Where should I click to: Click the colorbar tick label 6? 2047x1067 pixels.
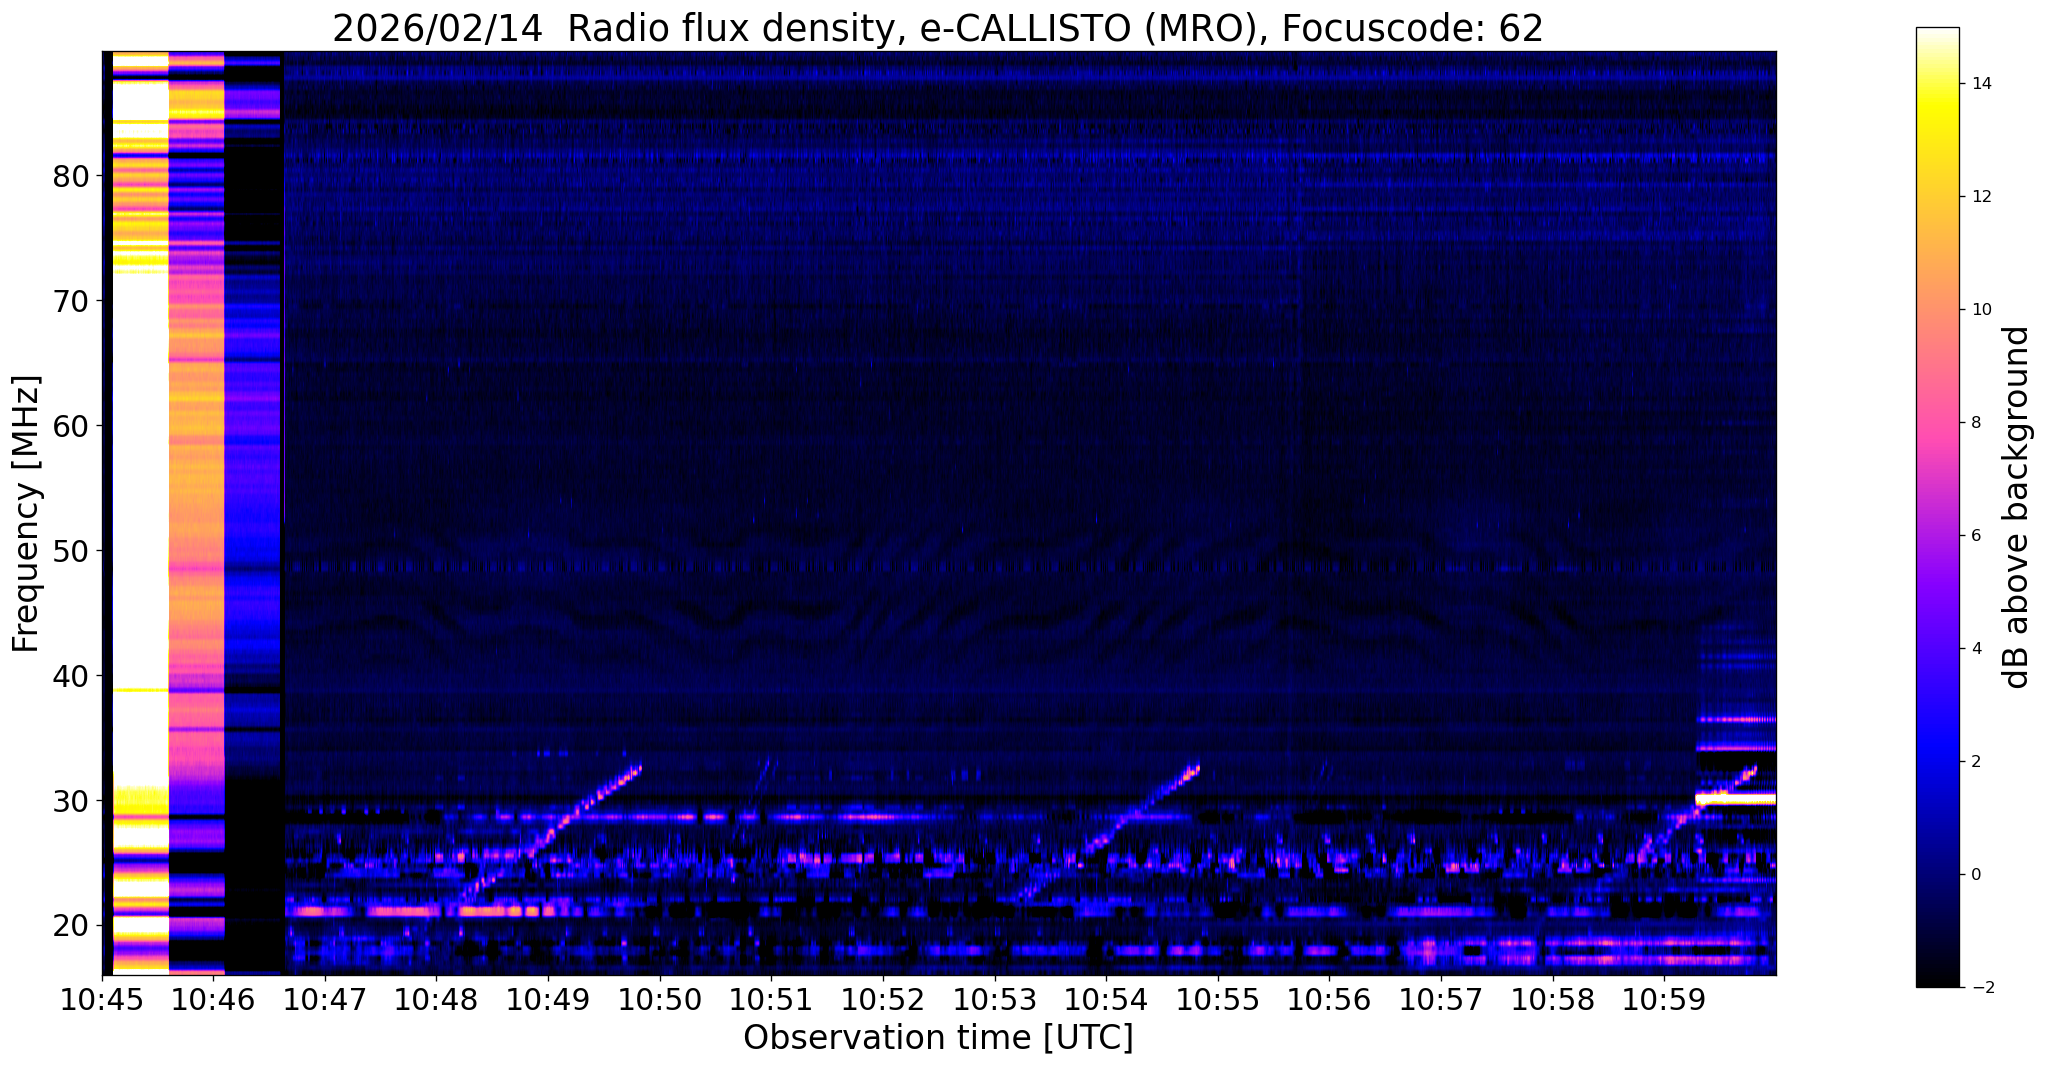click(x=1975, y=536)
